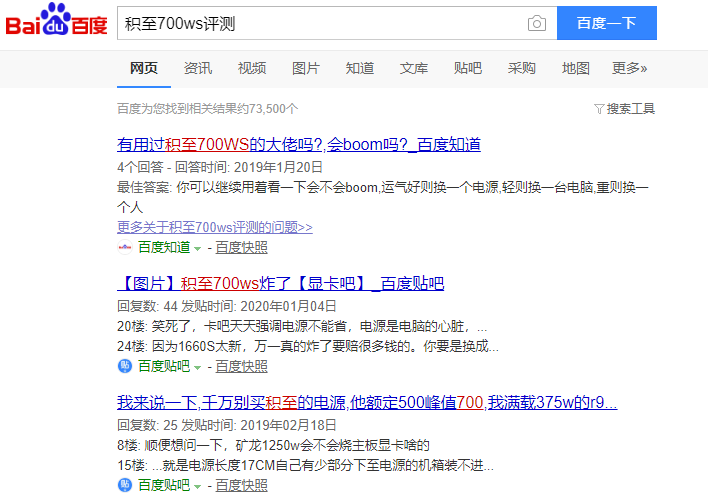Click the search tools filter icon
708x501 pixels.
pos(599,109)
